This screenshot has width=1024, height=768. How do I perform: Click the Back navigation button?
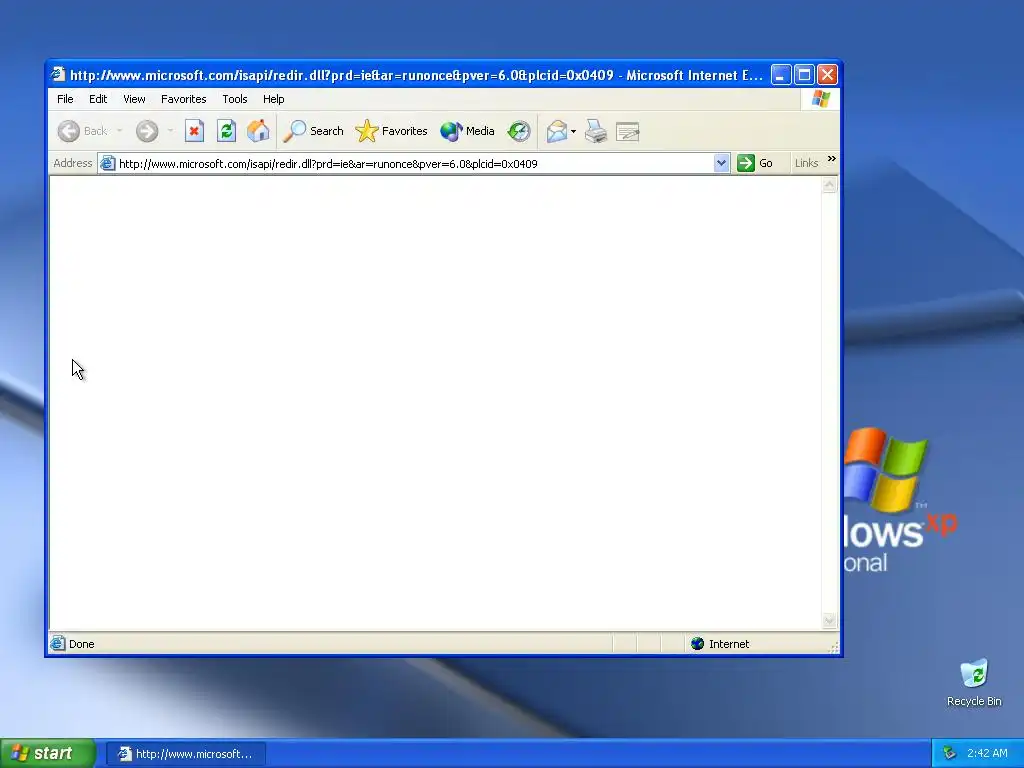point(82,131)
